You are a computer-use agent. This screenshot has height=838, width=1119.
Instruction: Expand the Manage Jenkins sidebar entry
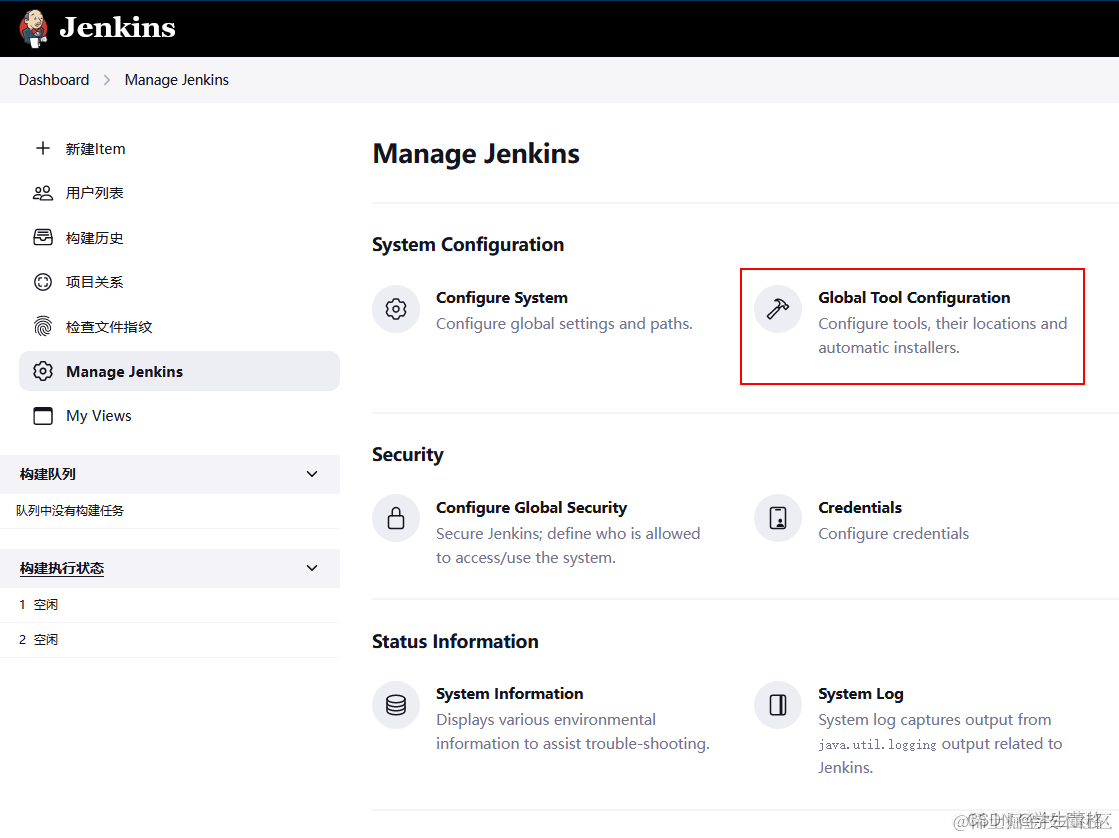(x=123, y=370)
